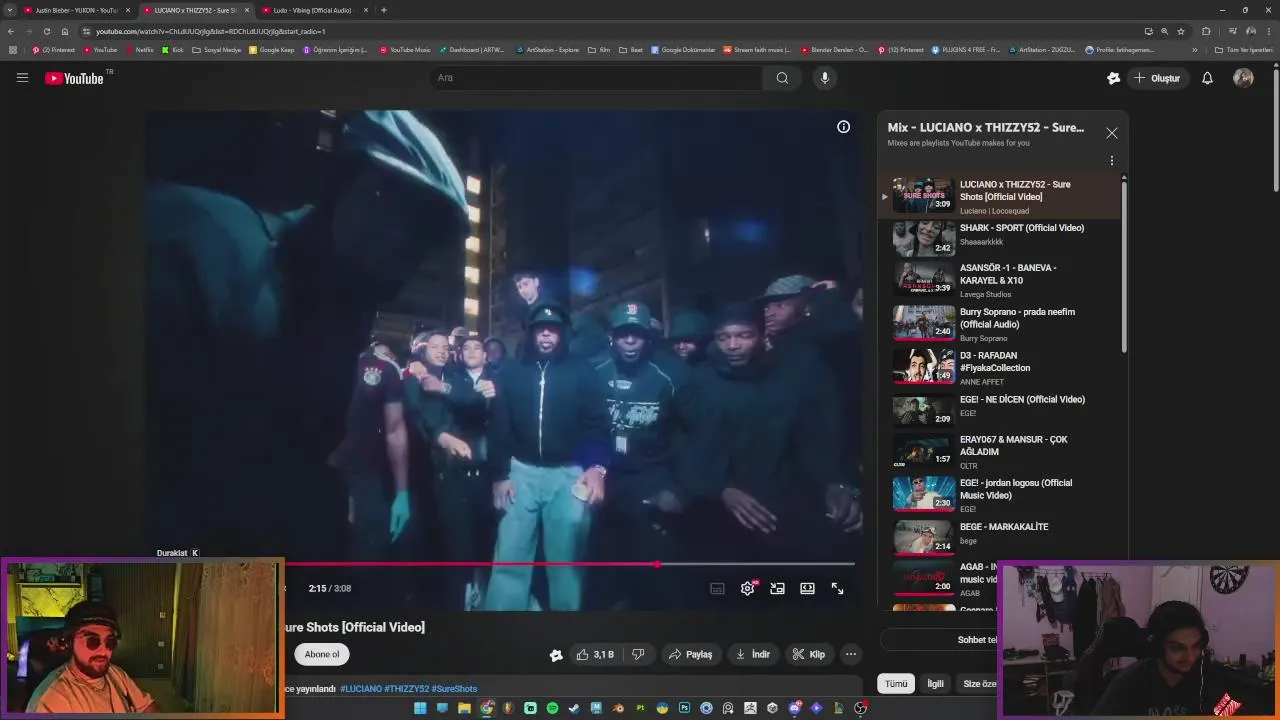This screenshot has height=720, width=1280.
Task: Open the Tüm Yer İşaretleri bookmarks folder
Action: pos(1243,50)
